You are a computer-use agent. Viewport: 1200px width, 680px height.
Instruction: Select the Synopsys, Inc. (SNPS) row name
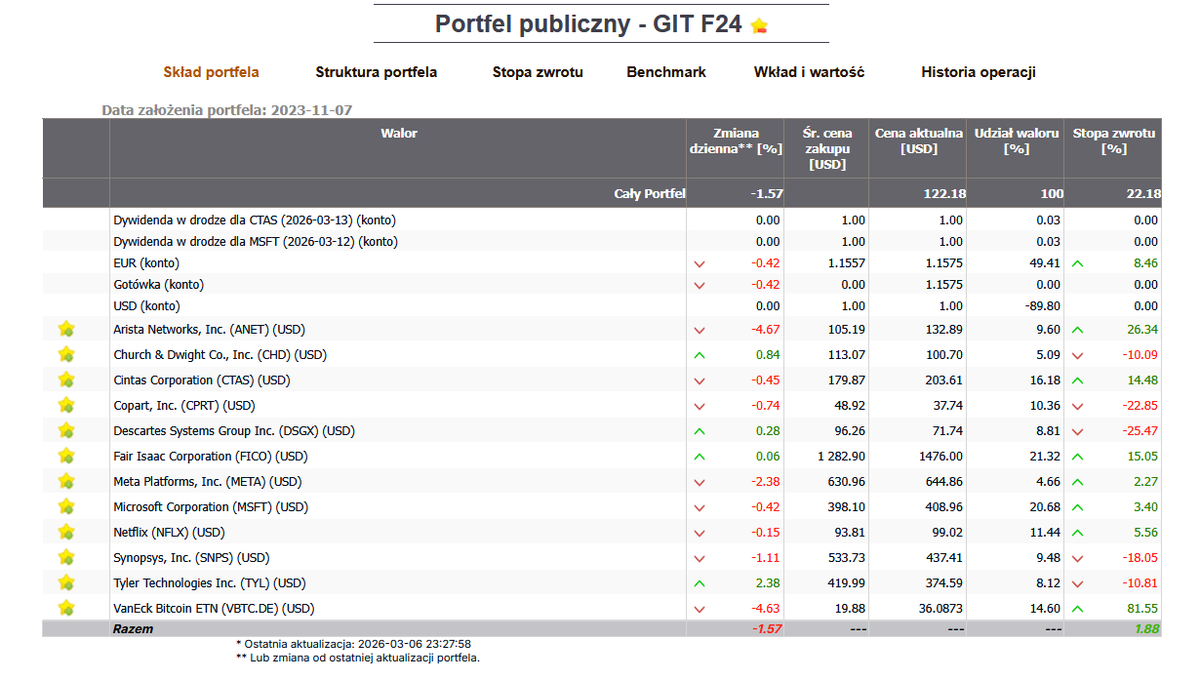[192, 557]
